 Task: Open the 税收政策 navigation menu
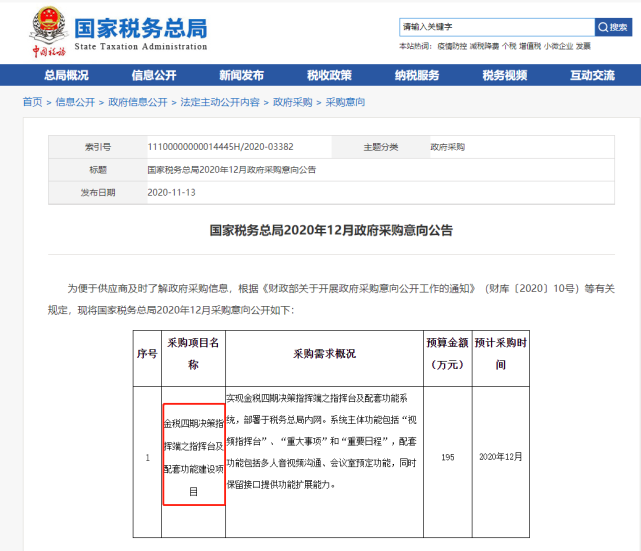pos(329,75)
